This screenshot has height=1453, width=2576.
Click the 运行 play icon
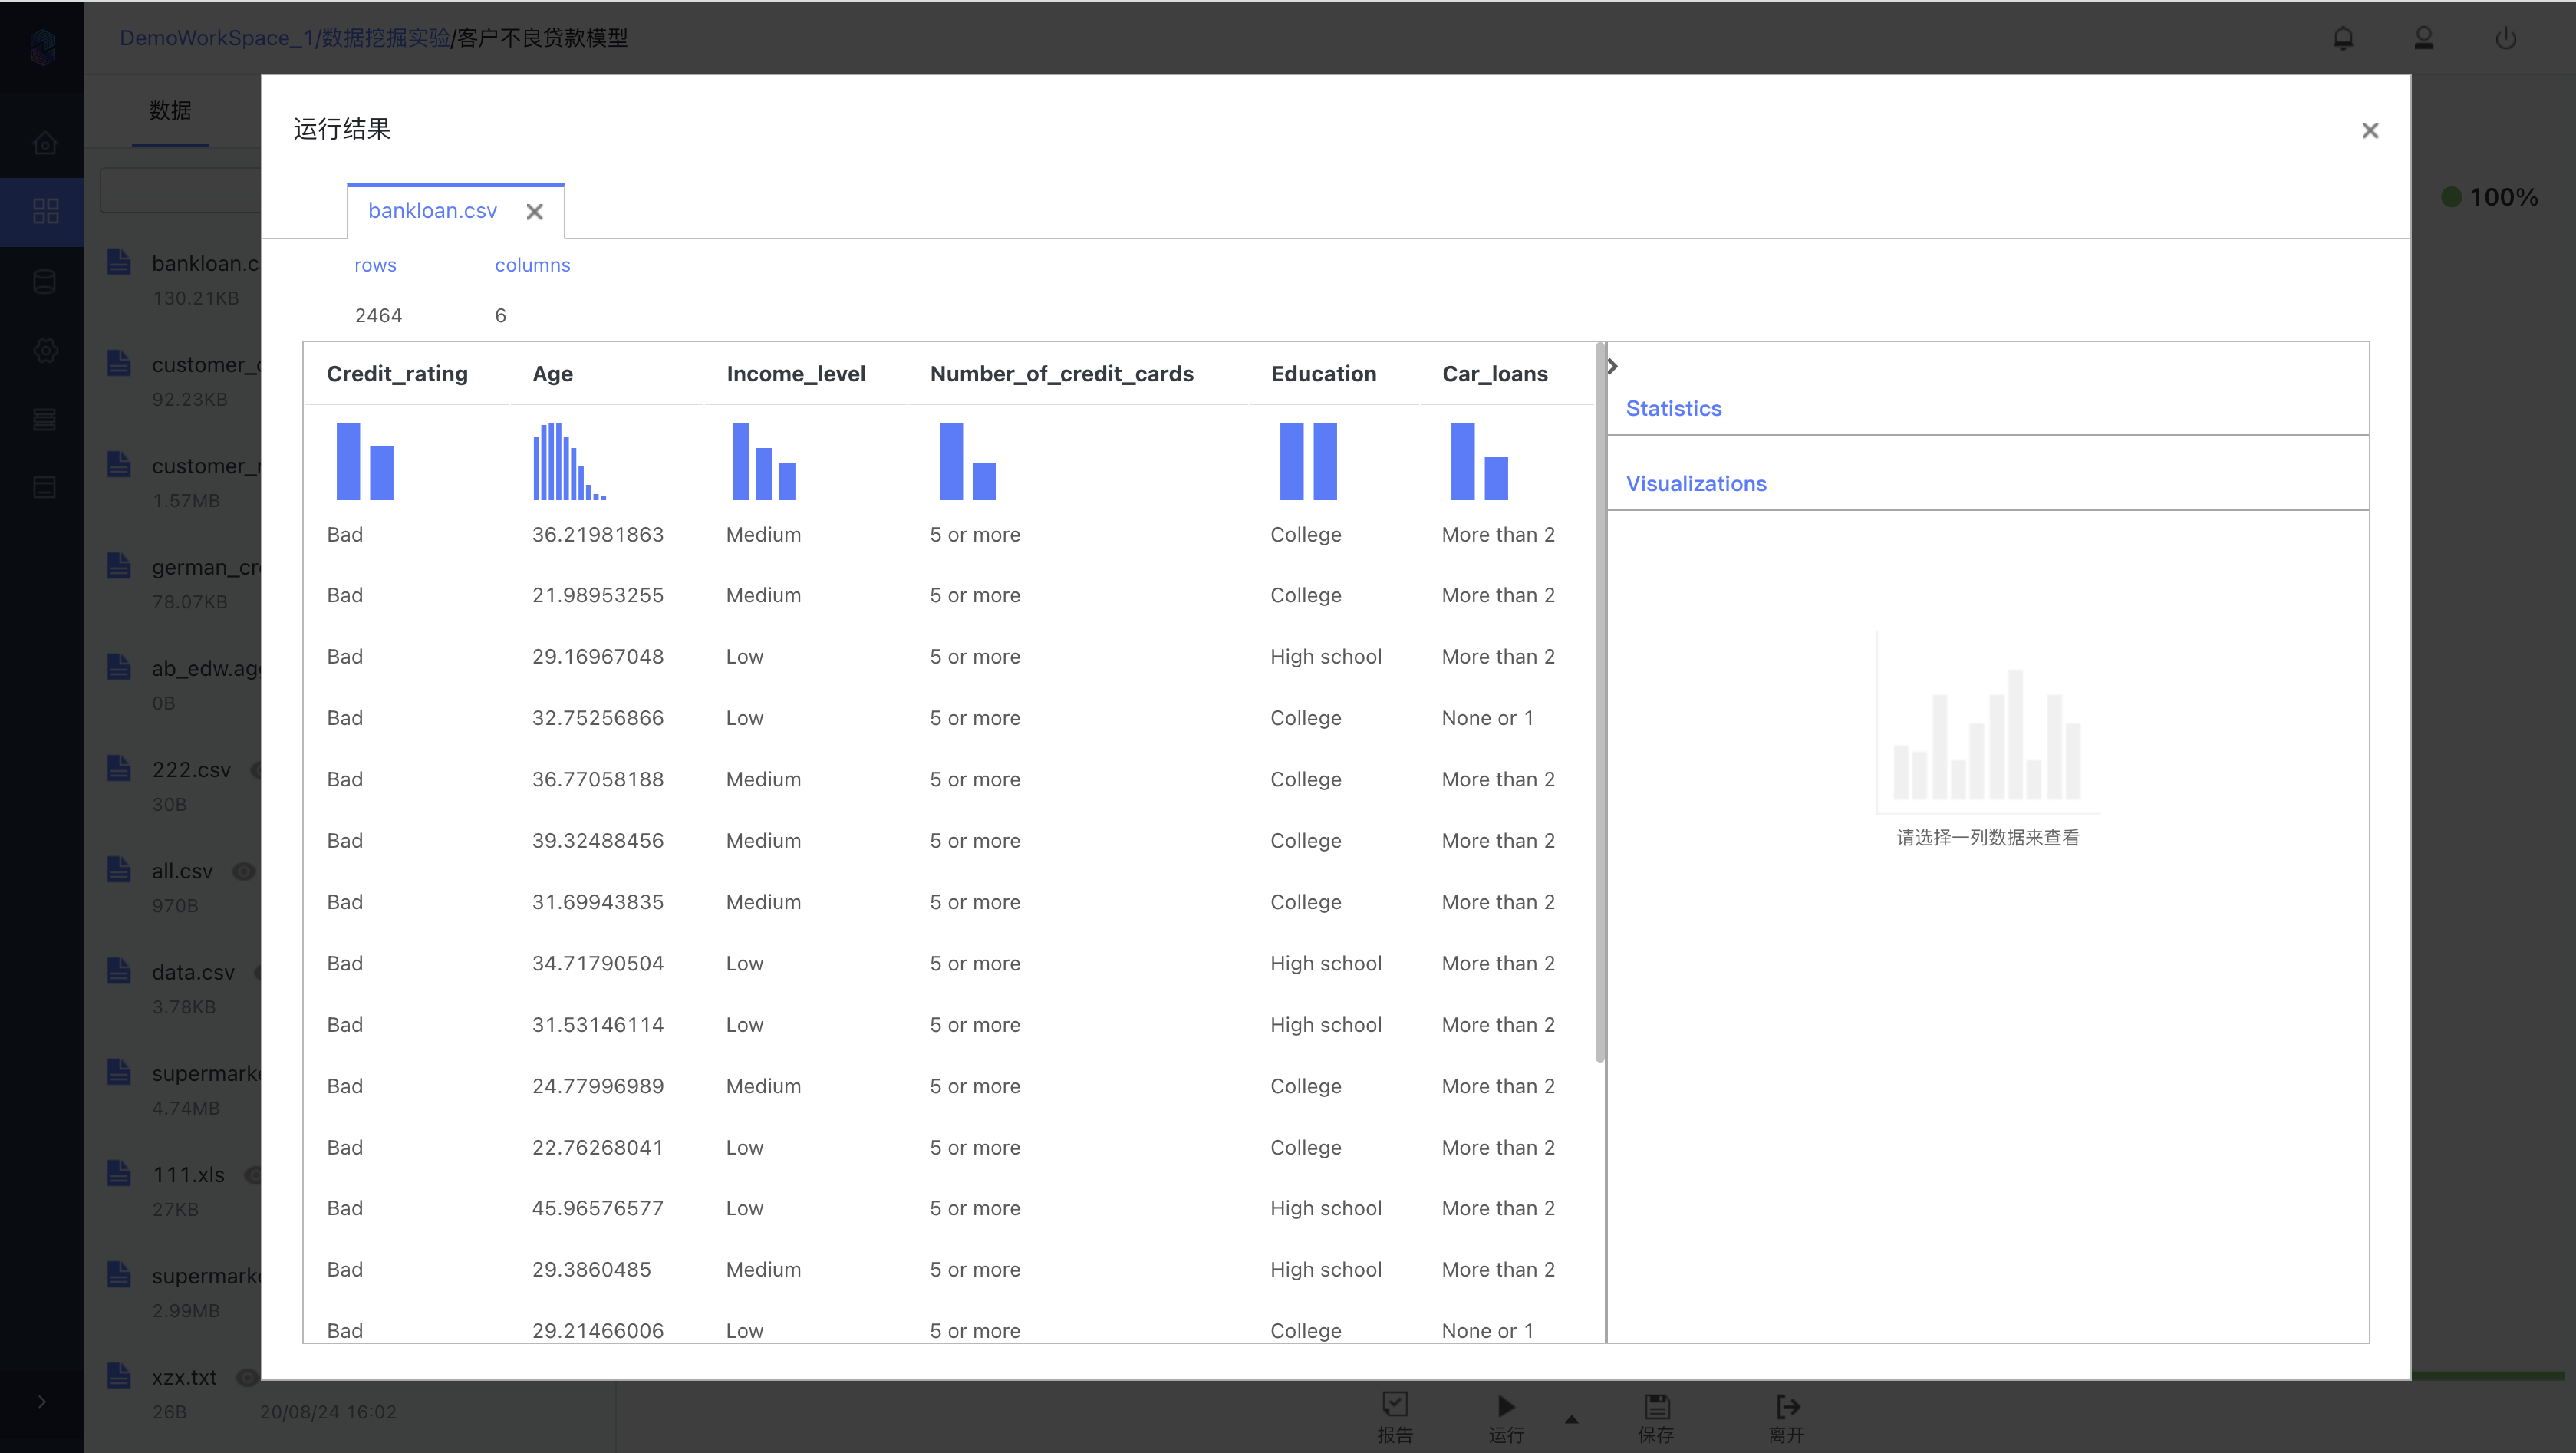[x=1506, y=1406]
